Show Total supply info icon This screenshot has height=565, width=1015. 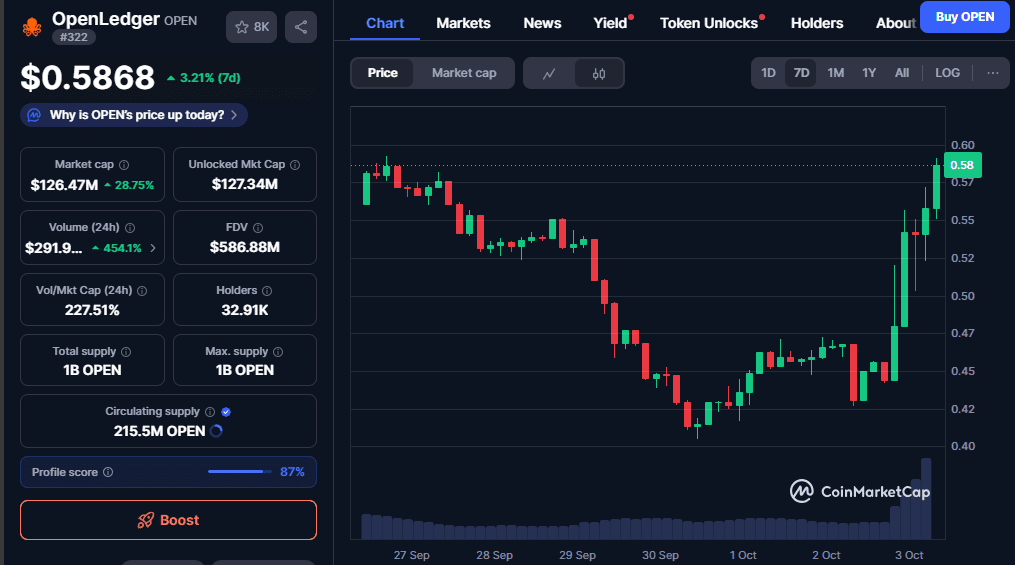tap(126, 352)
